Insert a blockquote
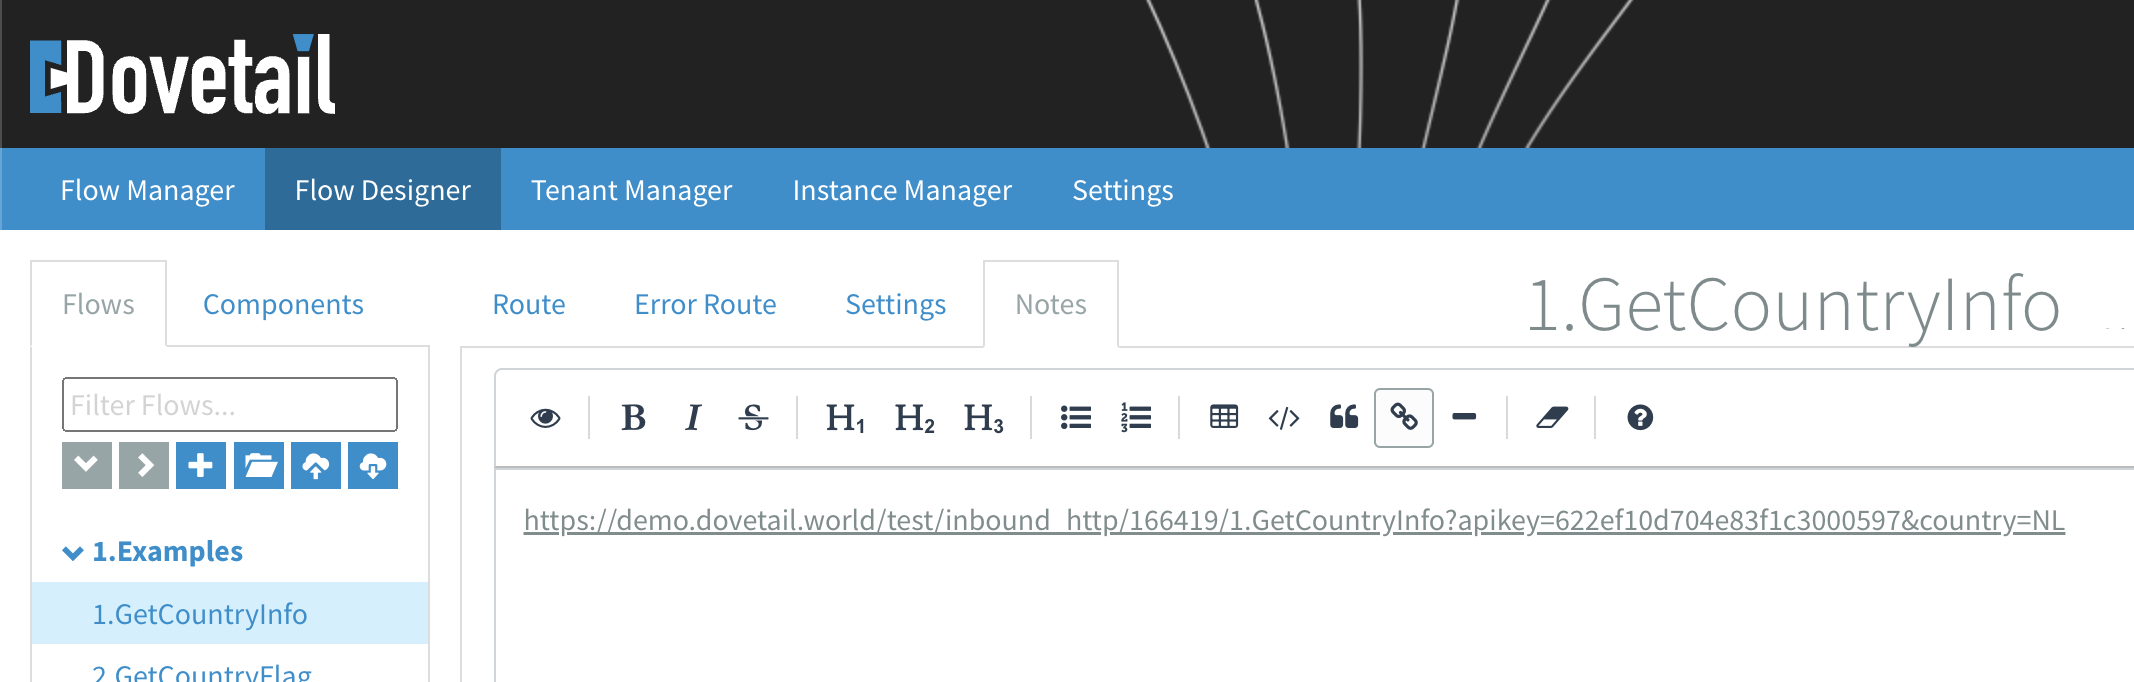Image resolution: width=2134 pixels, height=682 pixels. point(1344,417)
